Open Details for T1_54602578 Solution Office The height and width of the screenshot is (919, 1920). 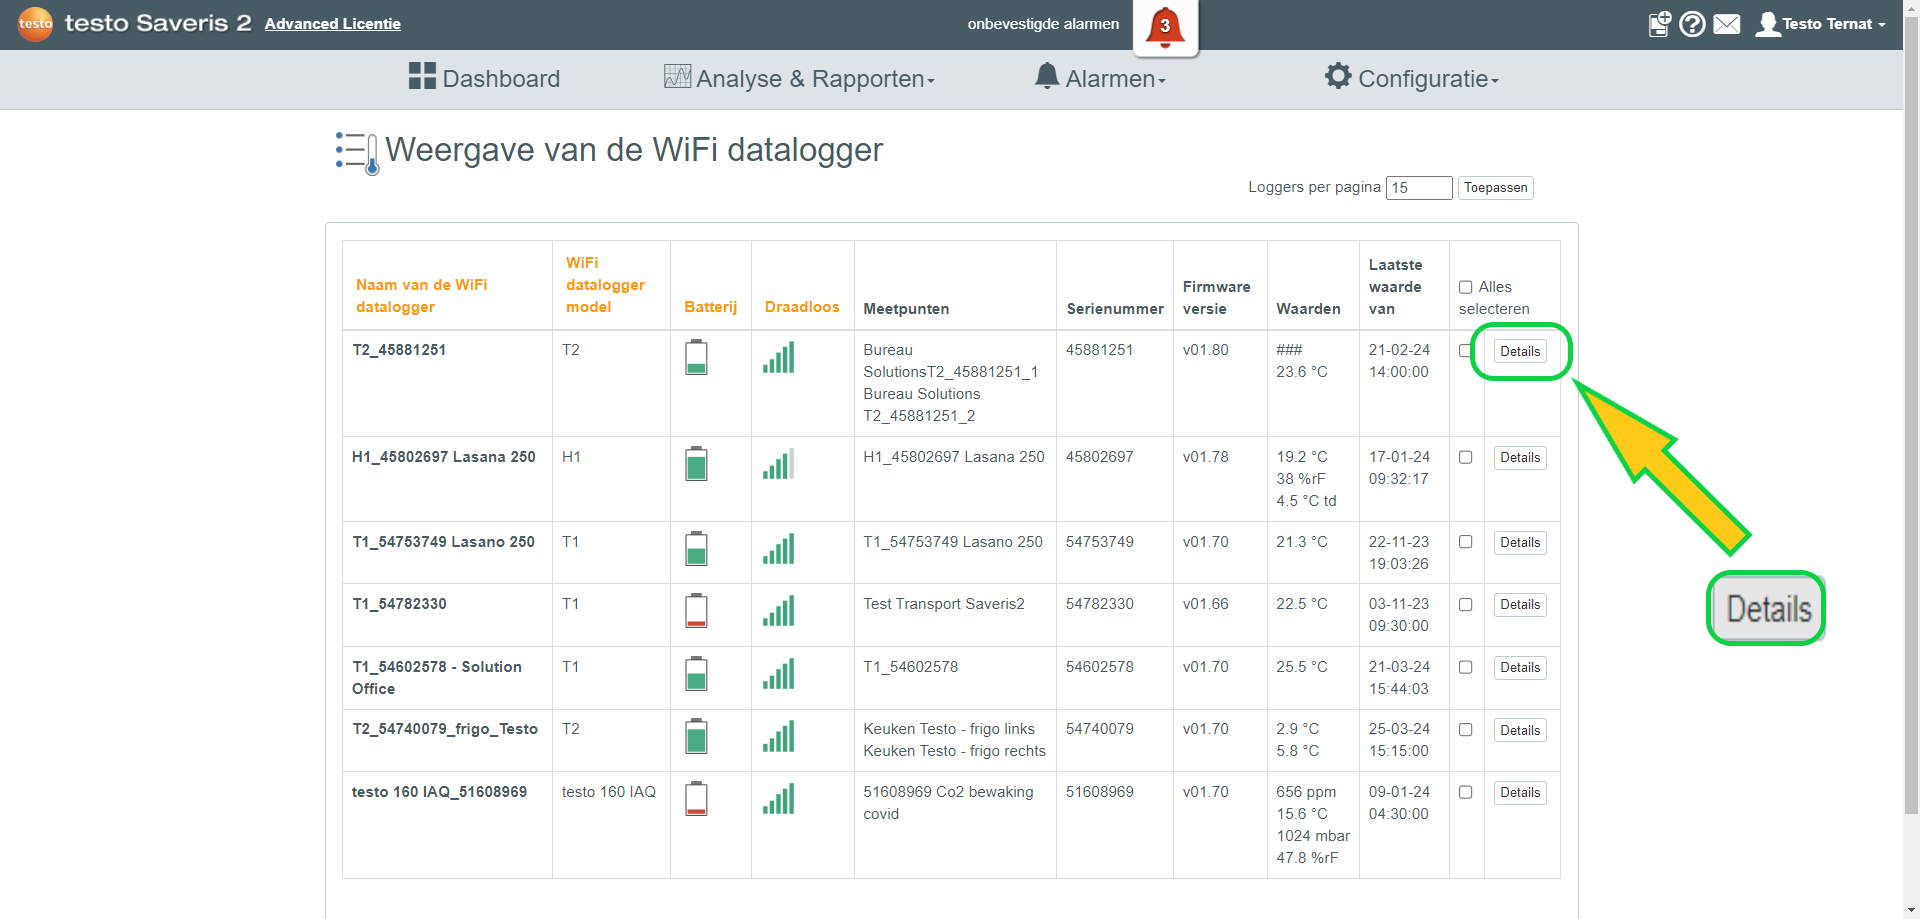[1520, 667]
